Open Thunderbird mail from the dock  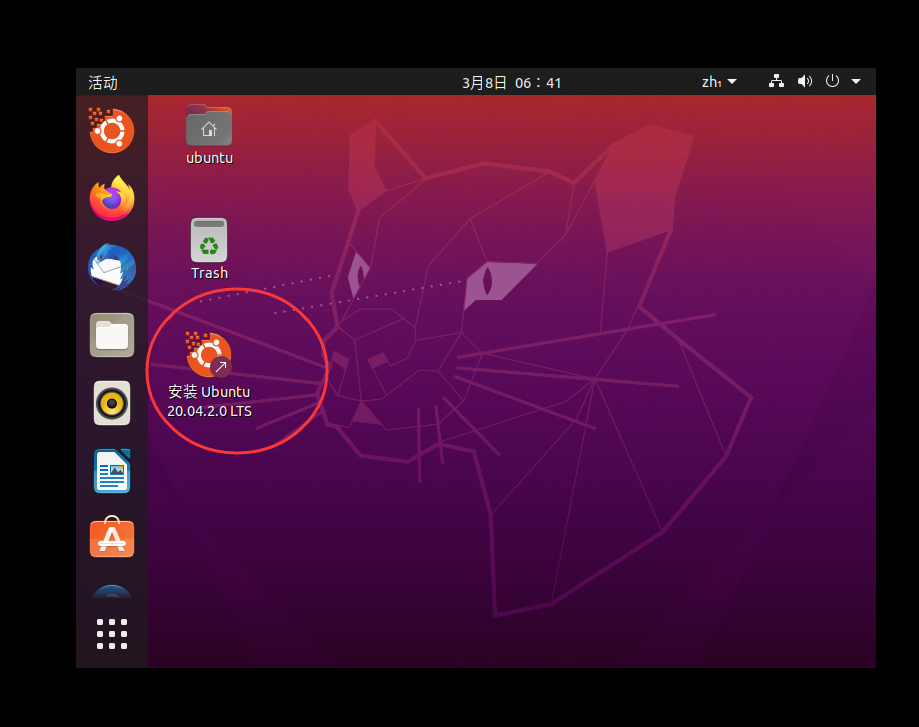point(112,267)
